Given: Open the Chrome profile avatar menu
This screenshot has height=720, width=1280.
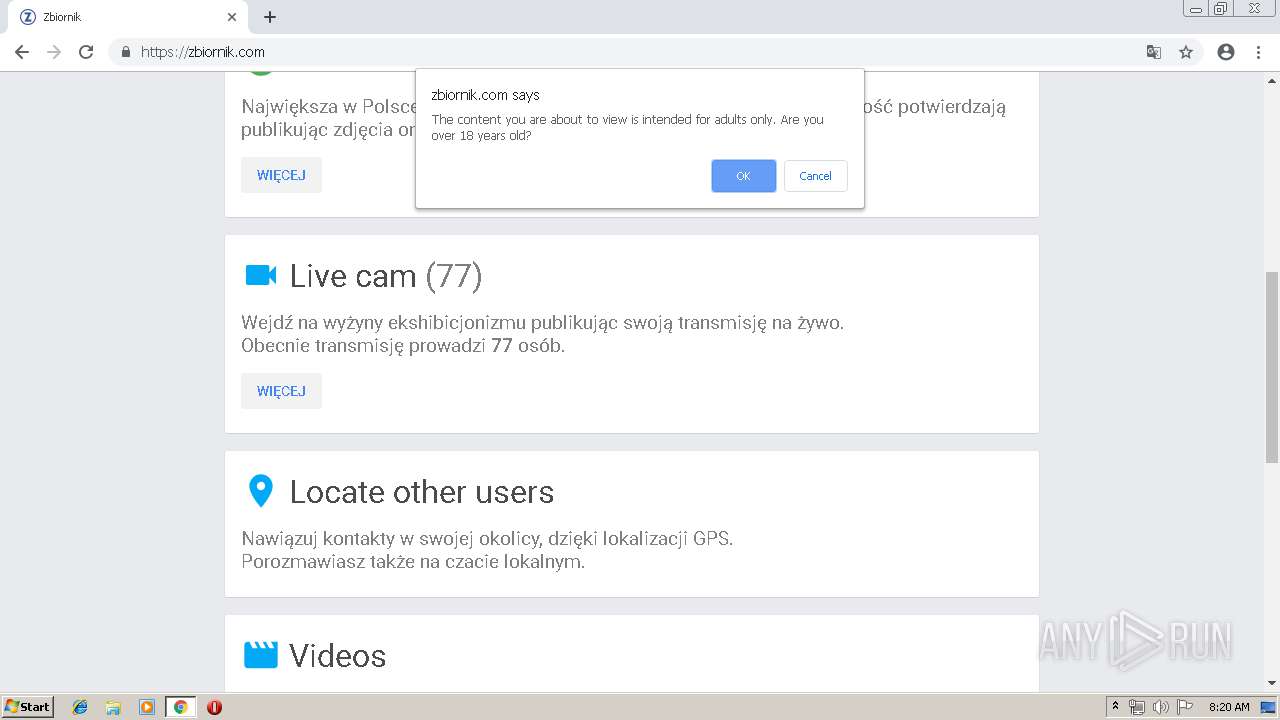Looking at the screenshot, I should pyautogui.click(x=1226, y=52).
